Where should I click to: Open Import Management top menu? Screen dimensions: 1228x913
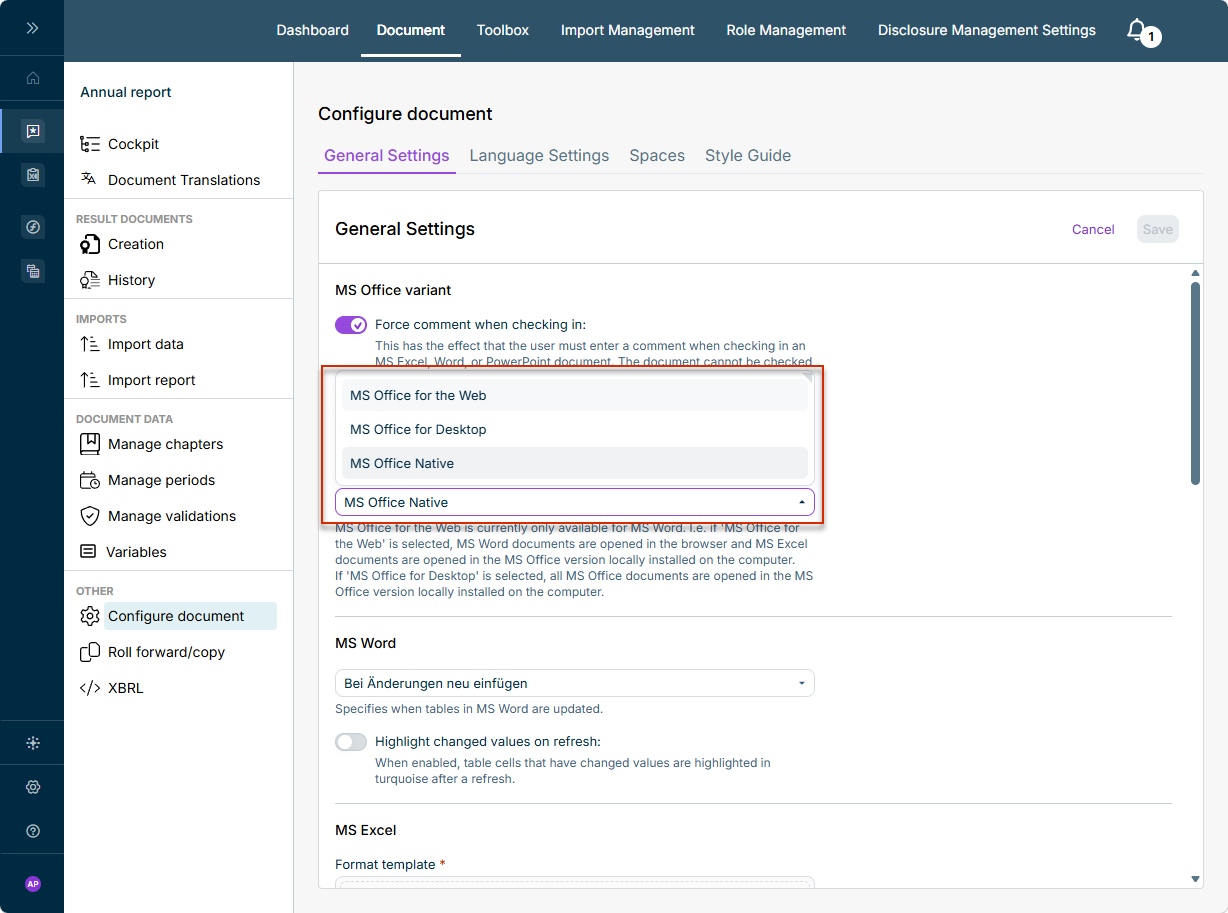point(628,30)
